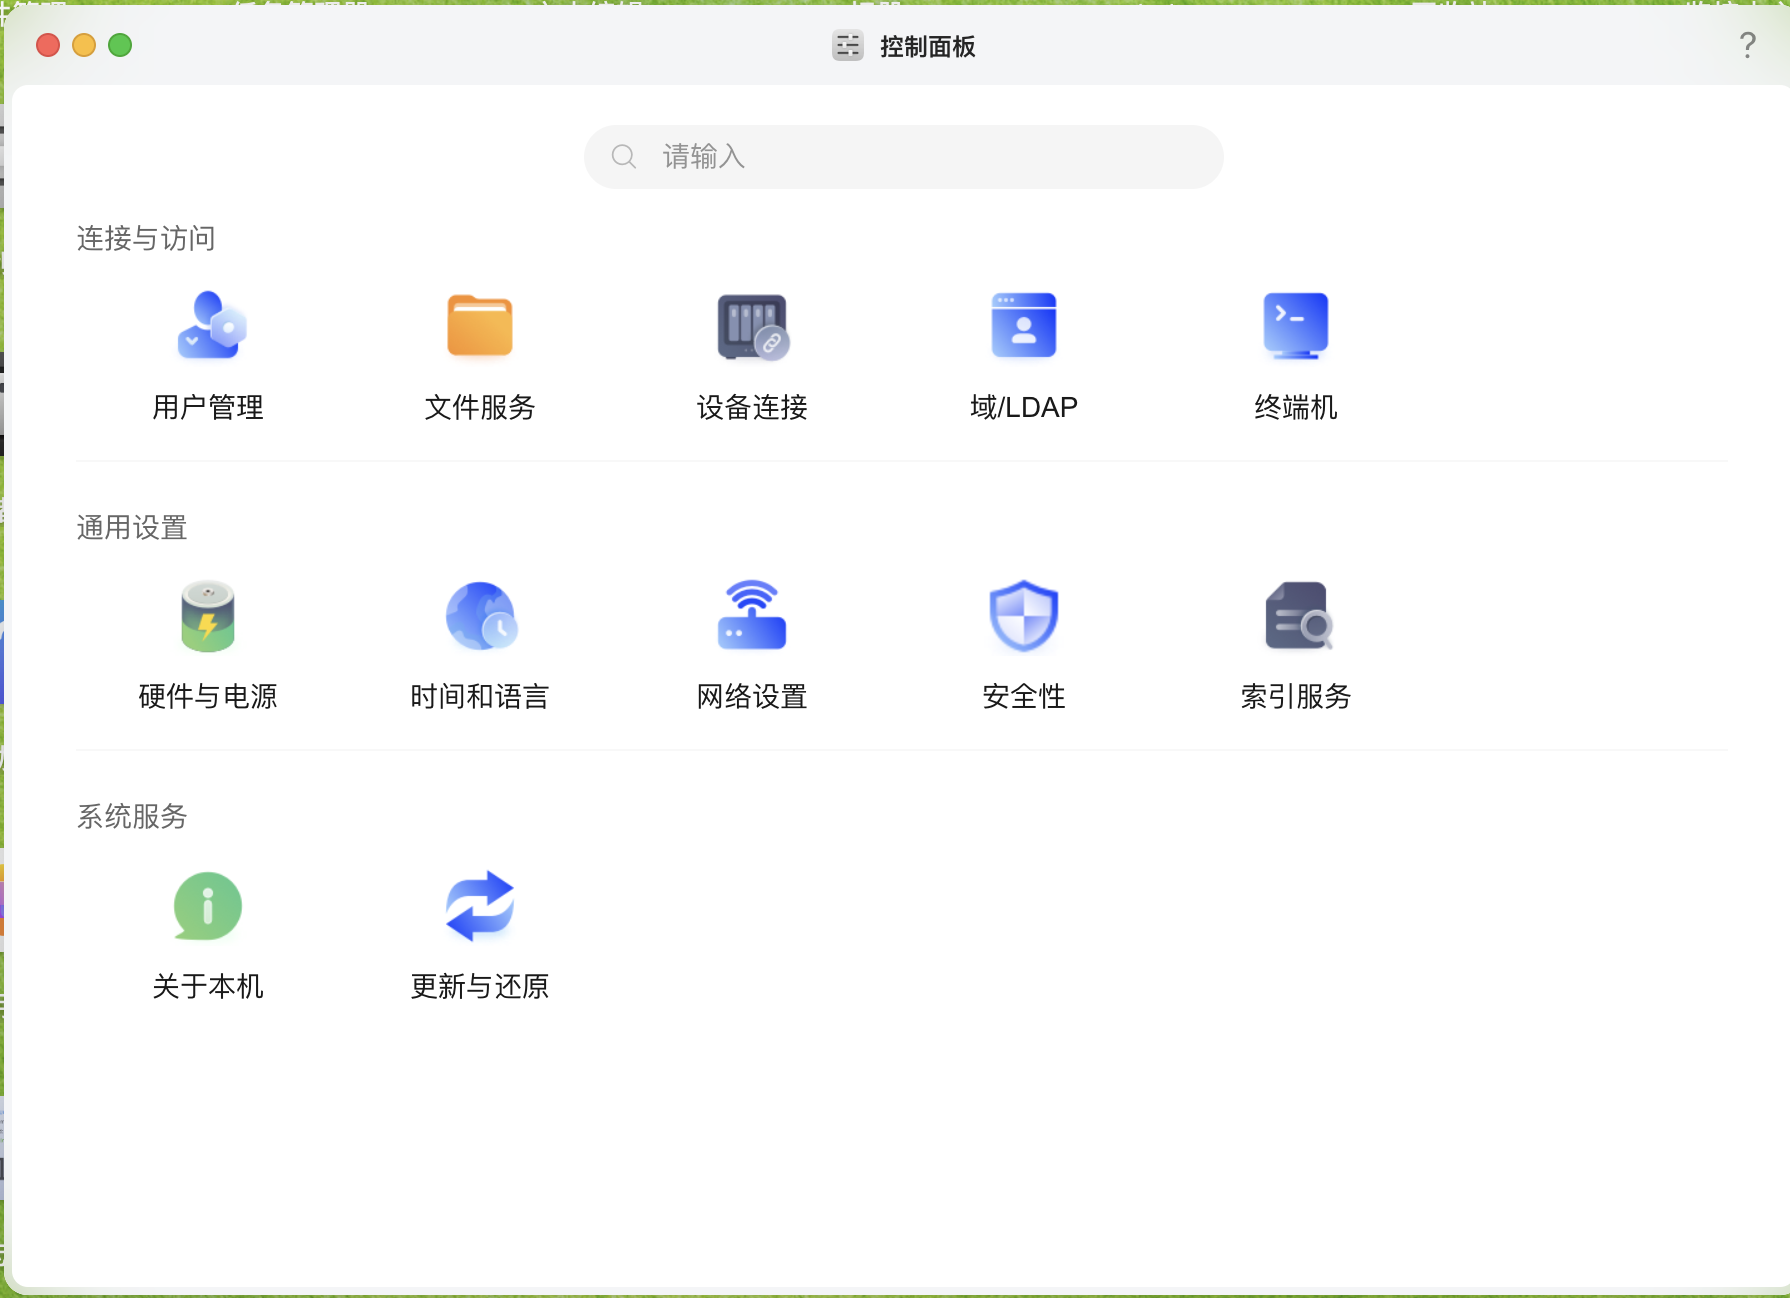Launch the 终端机 terminal icon
This screenshot has width=1790, height=1298.
click(1296, 326)
